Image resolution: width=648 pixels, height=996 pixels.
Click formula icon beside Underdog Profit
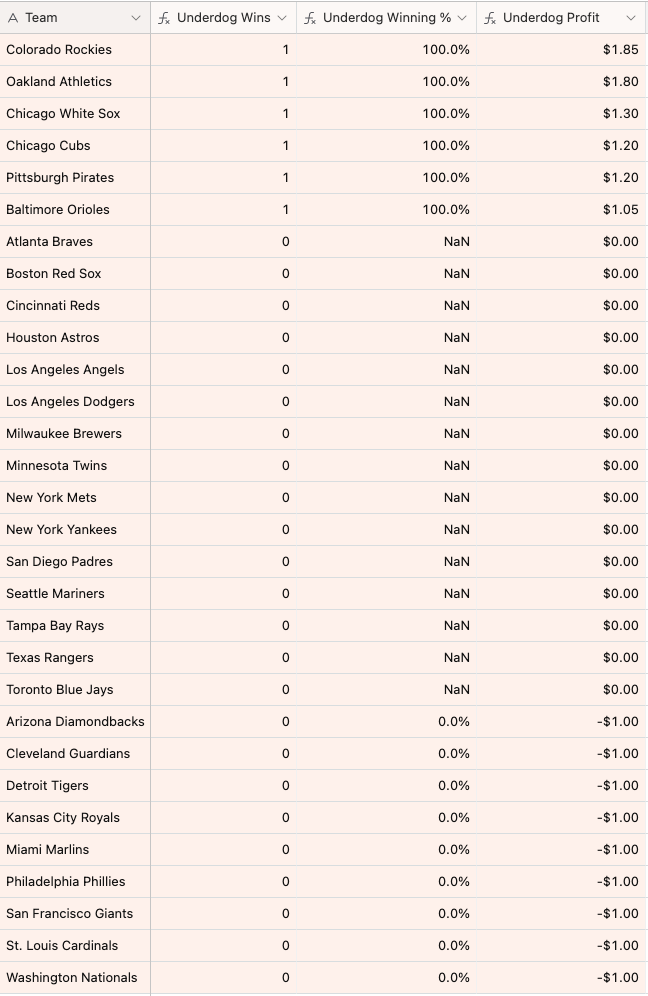(490, 18)
